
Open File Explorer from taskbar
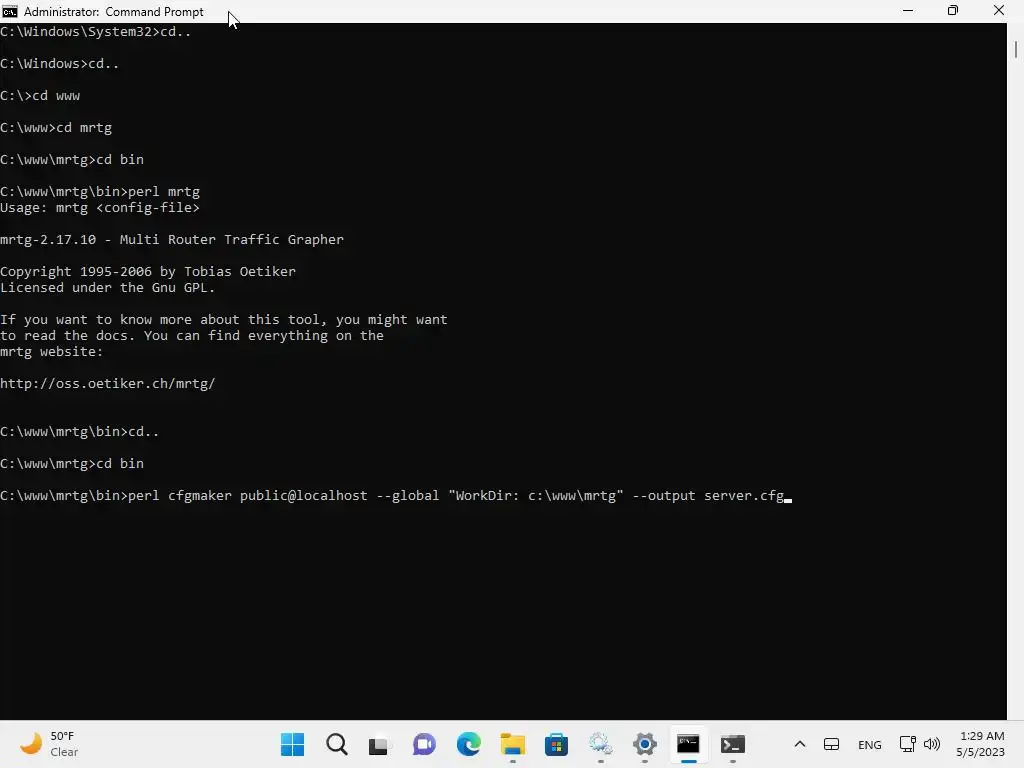(x=513, y=744)
